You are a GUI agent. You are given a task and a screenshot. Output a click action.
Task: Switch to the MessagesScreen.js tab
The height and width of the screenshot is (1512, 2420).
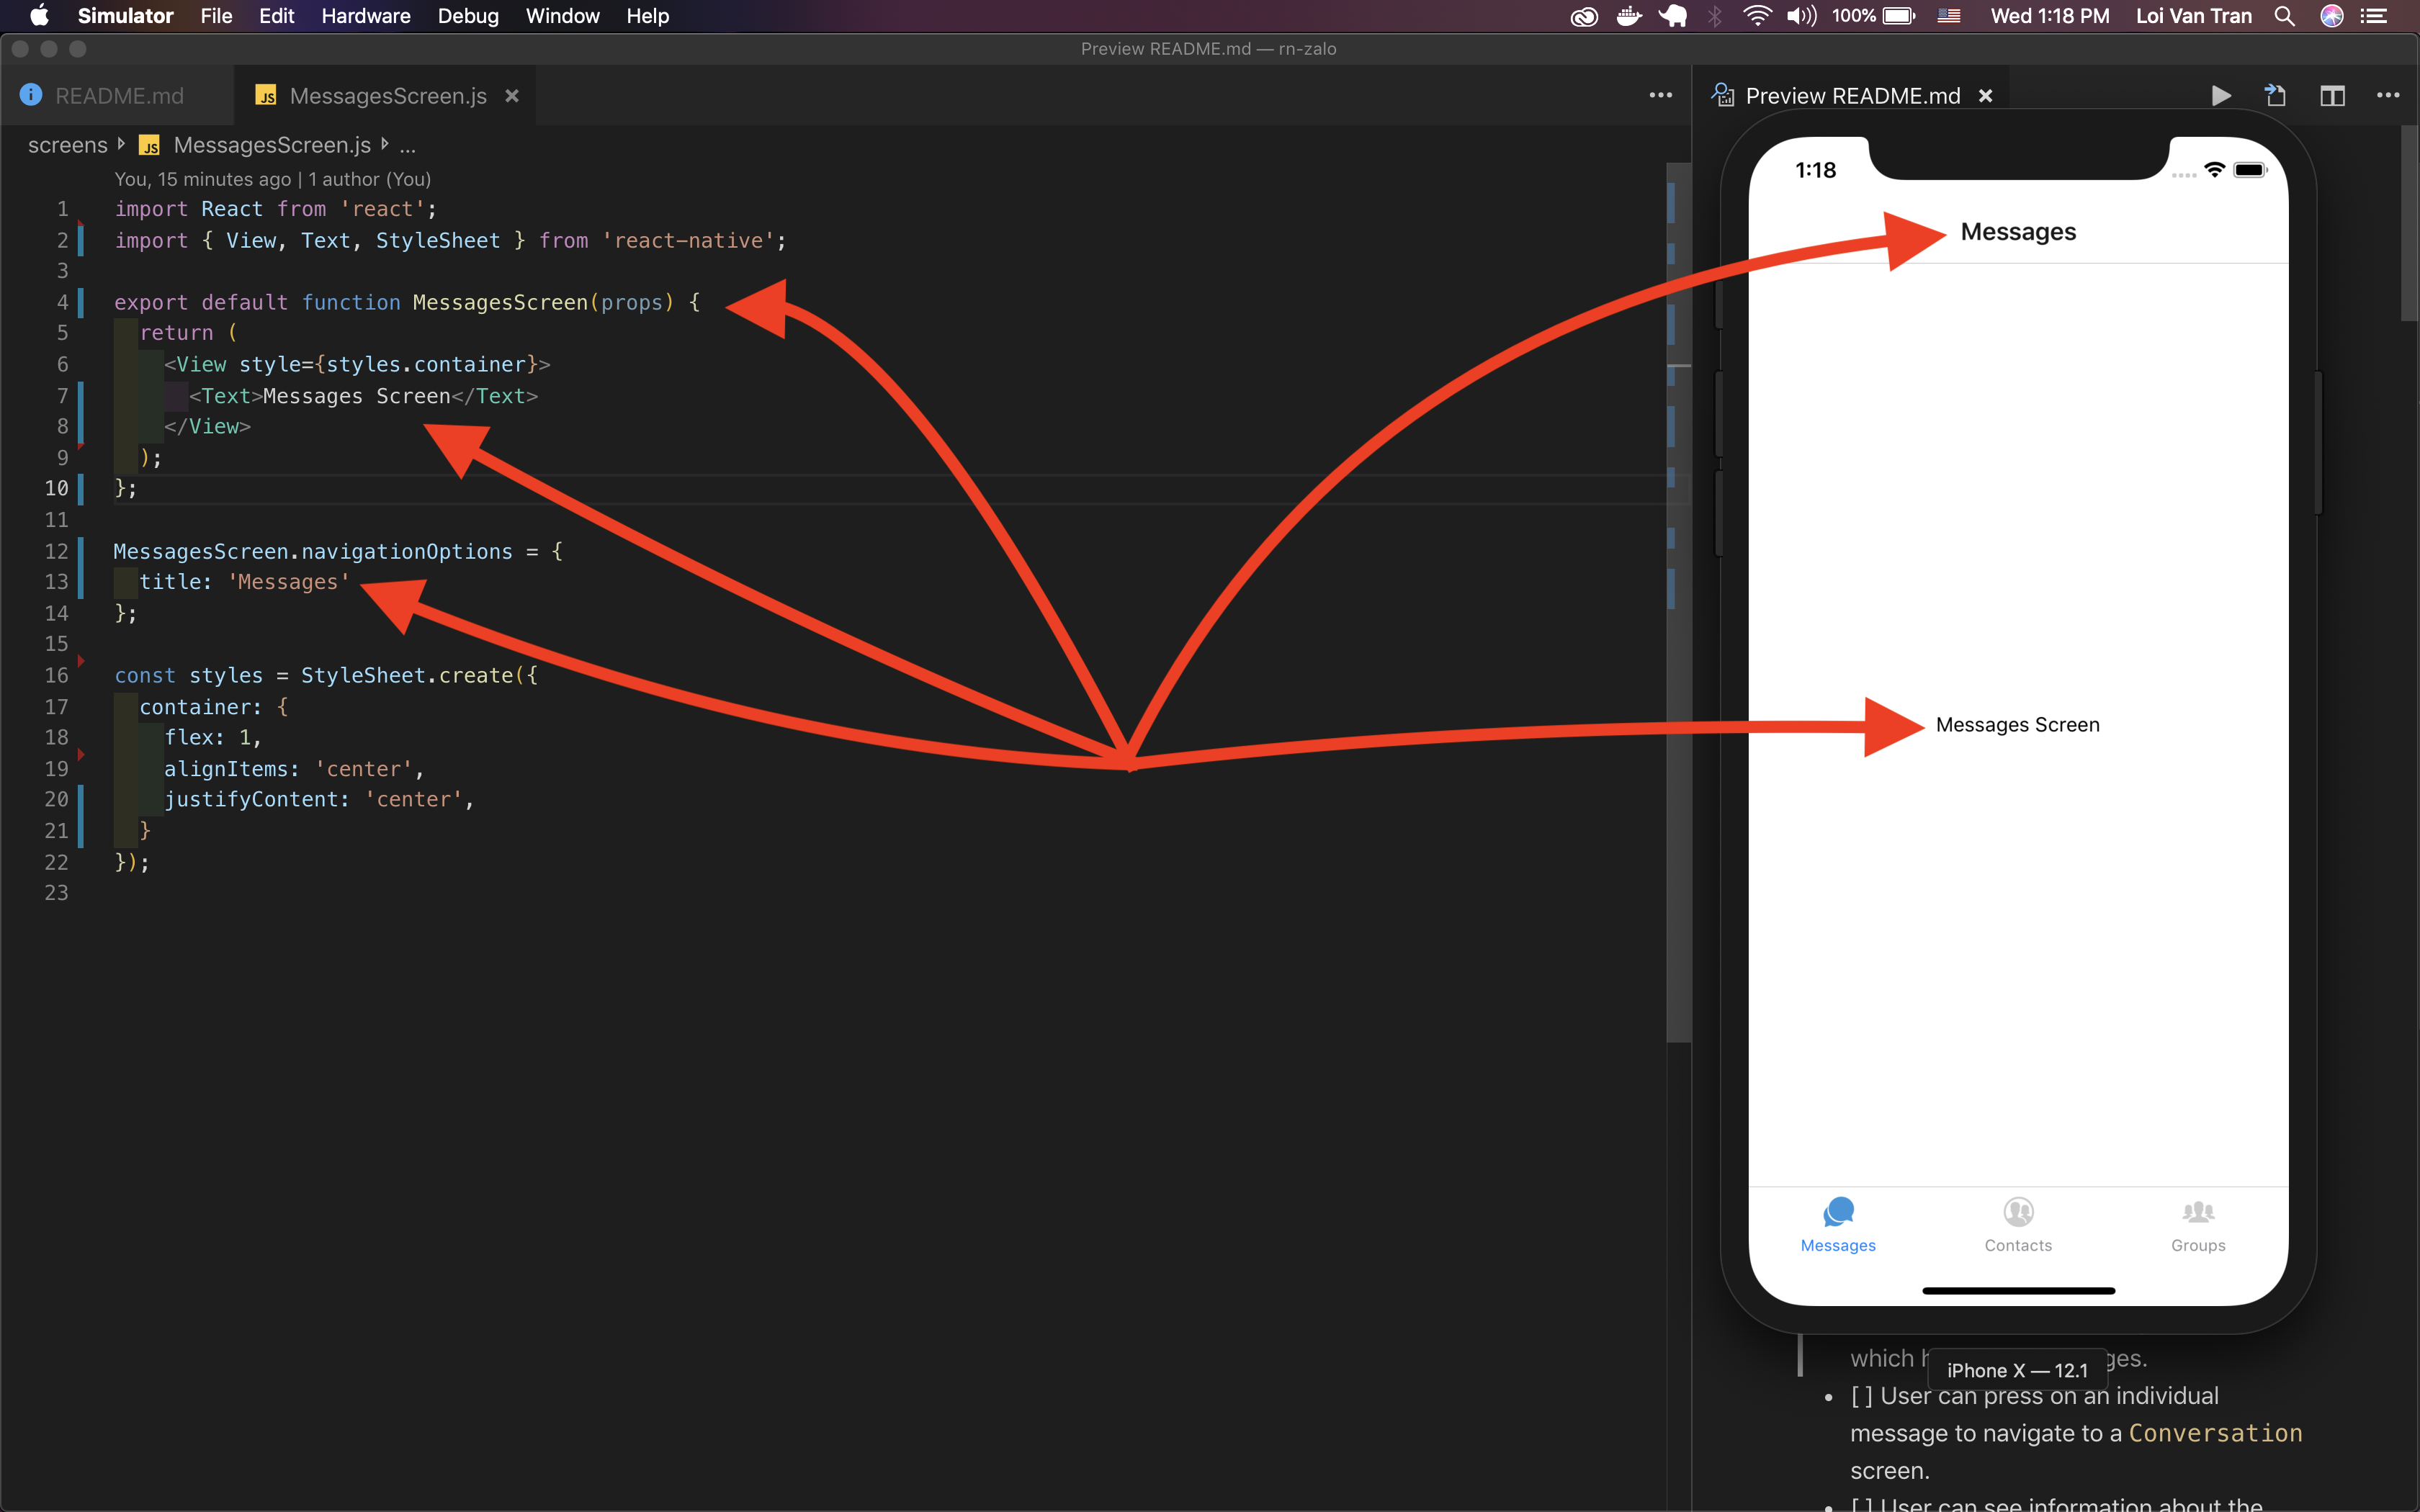point(387,96)
